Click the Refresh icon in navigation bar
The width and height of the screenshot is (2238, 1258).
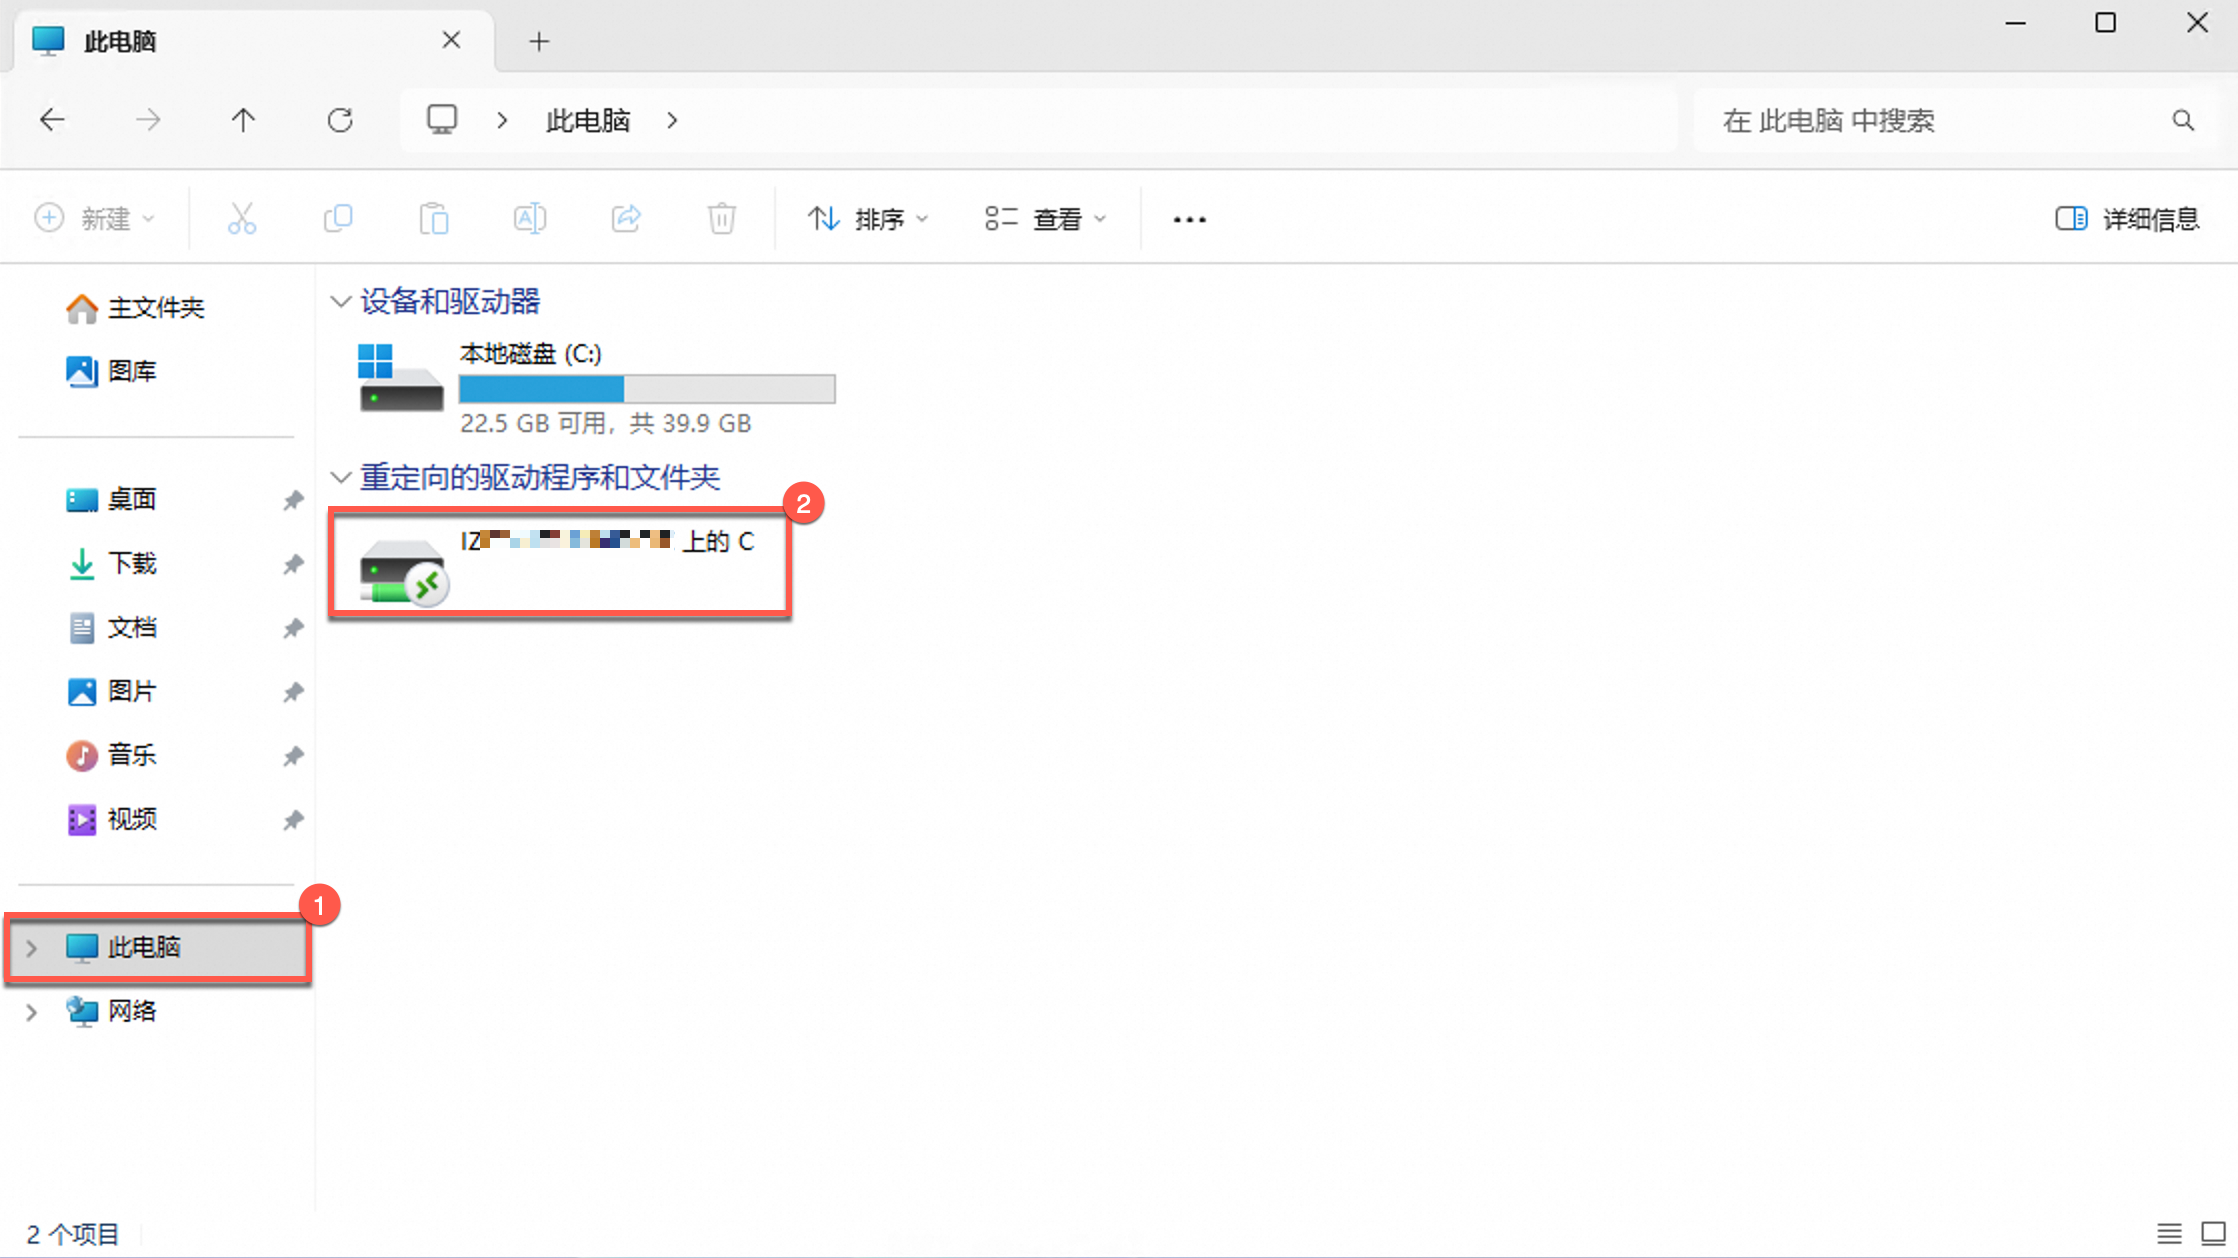click(340, 121)
